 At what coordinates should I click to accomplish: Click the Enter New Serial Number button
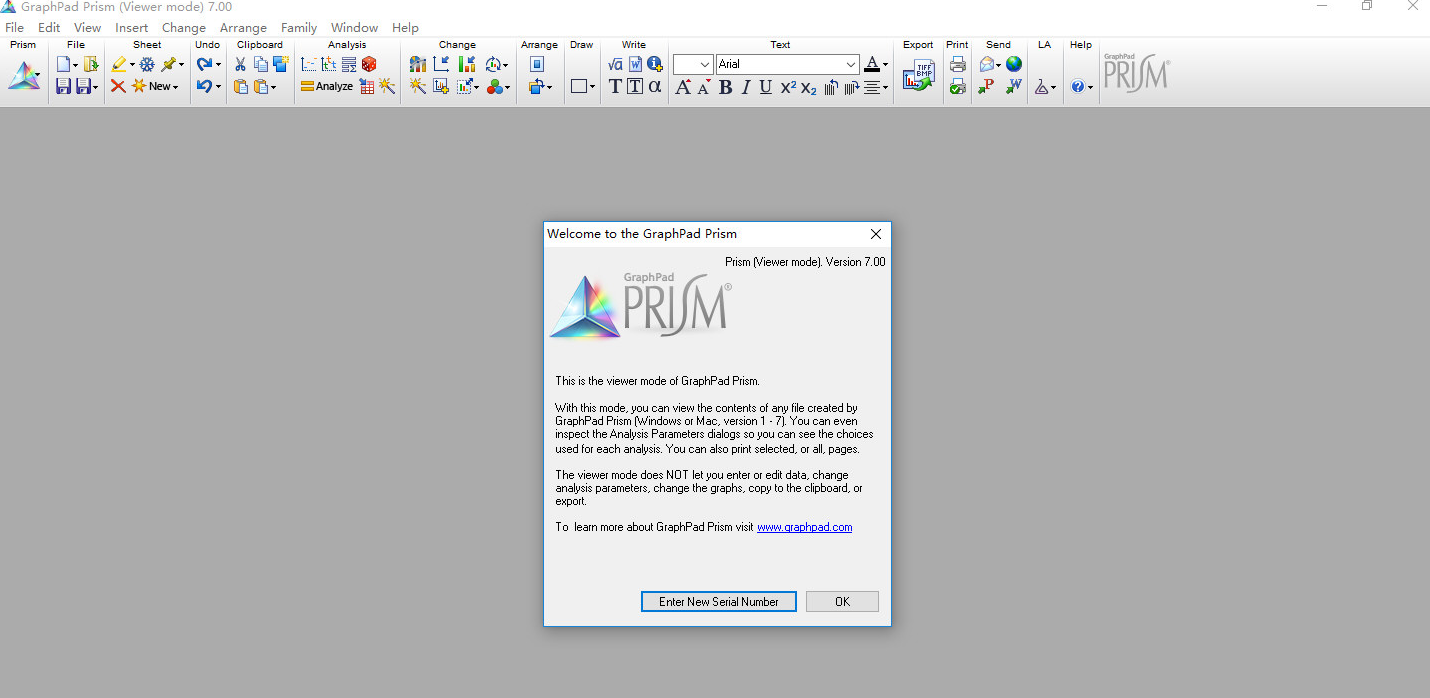pyautogui.click(x=719, y=602)
